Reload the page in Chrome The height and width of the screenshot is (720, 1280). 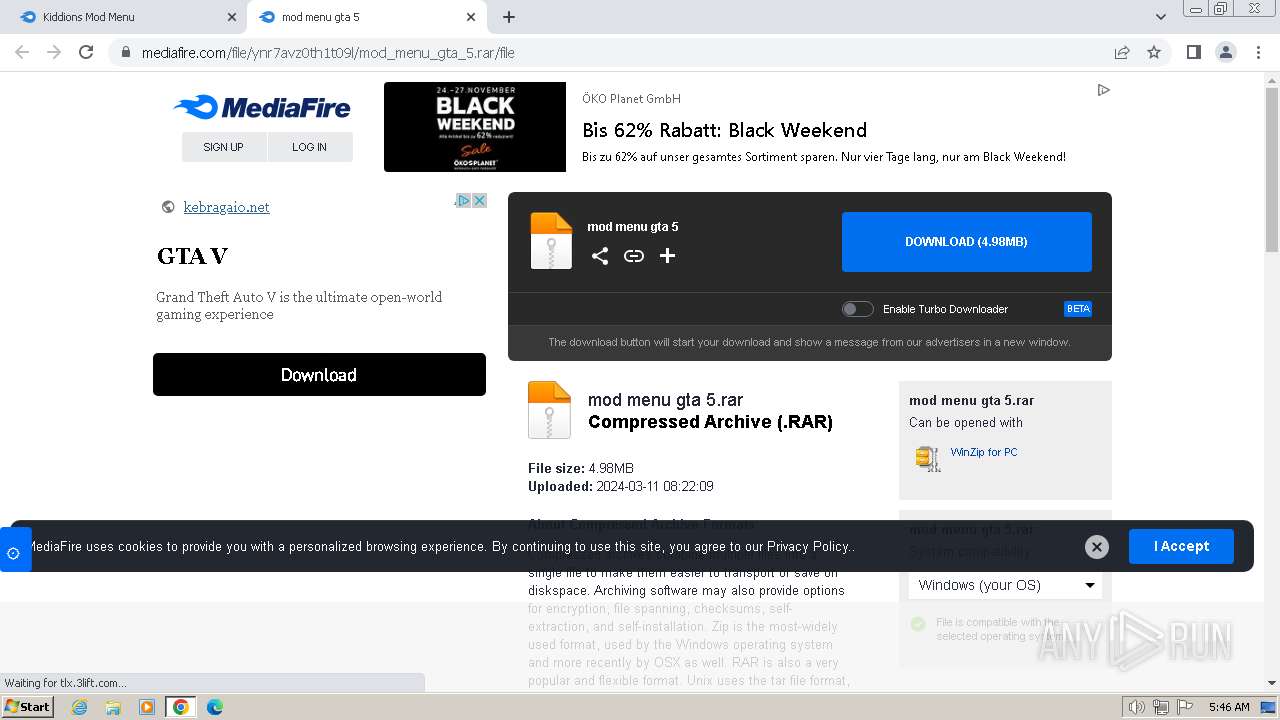[86, 52]
